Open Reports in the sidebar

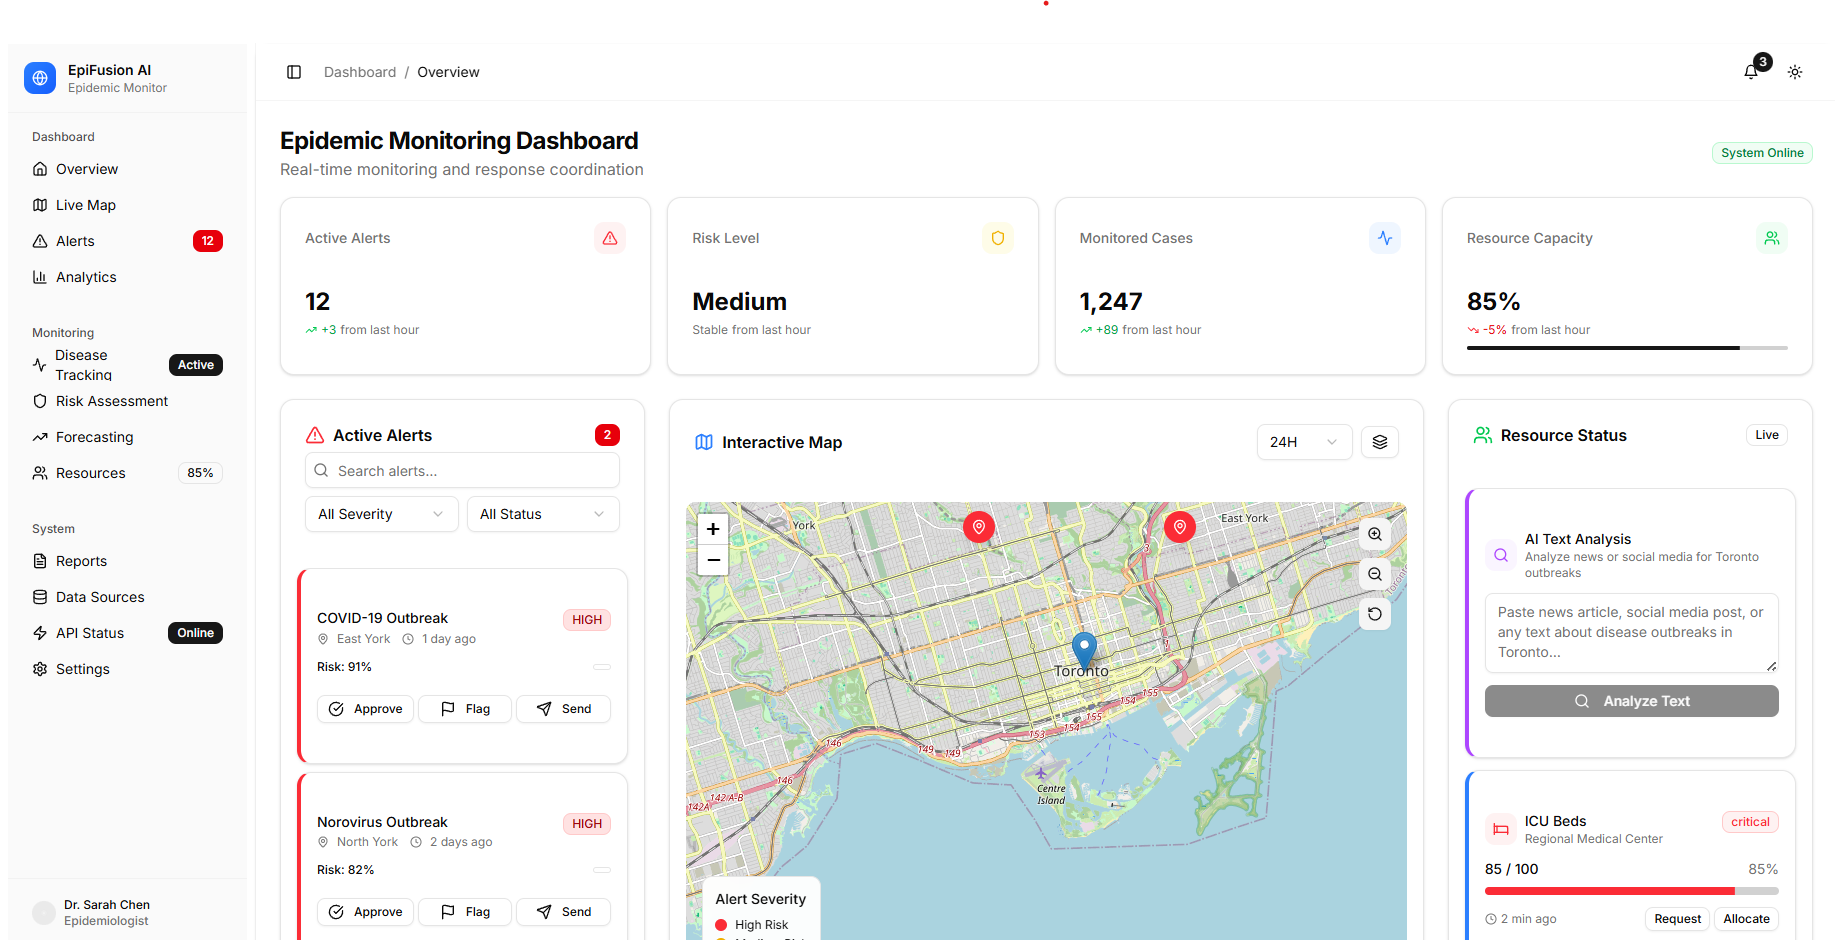pyautogui.click(x=127, y=561)
